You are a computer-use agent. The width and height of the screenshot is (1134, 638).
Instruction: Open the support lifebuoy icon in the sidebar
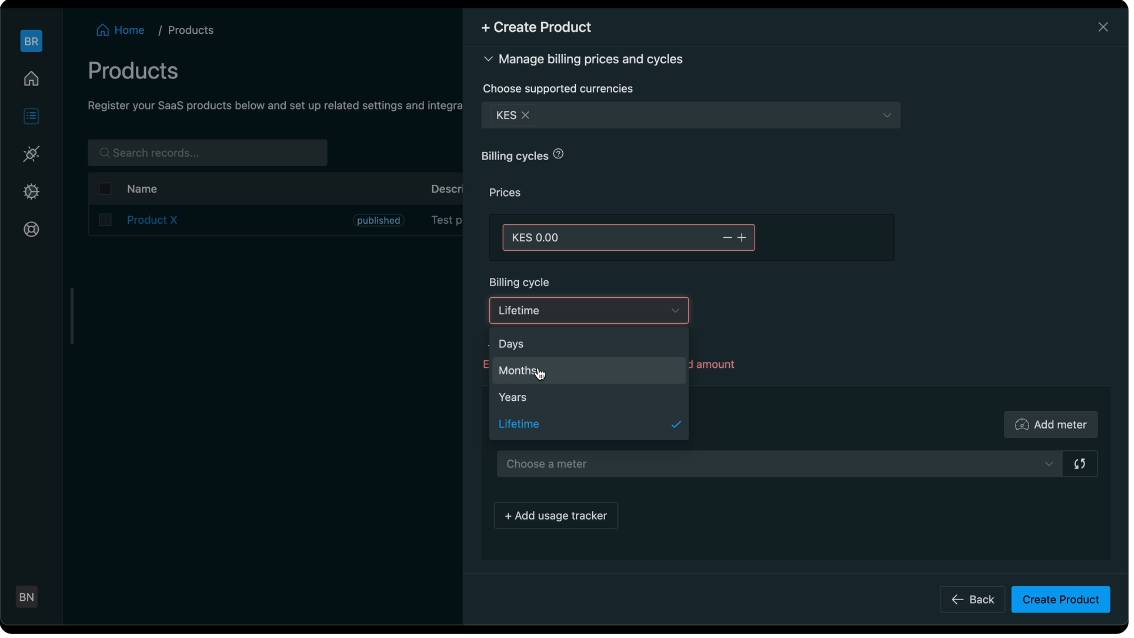(x=31, y=229)
